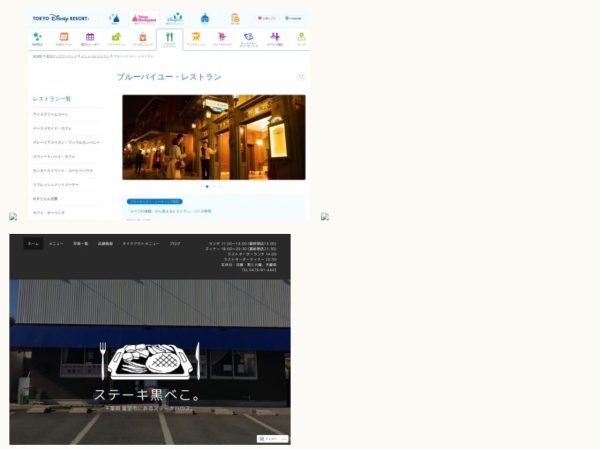Open the orange shopping bag icon
Screen dimensions: 600x450
pyautogui.click(x=143, y=39)
